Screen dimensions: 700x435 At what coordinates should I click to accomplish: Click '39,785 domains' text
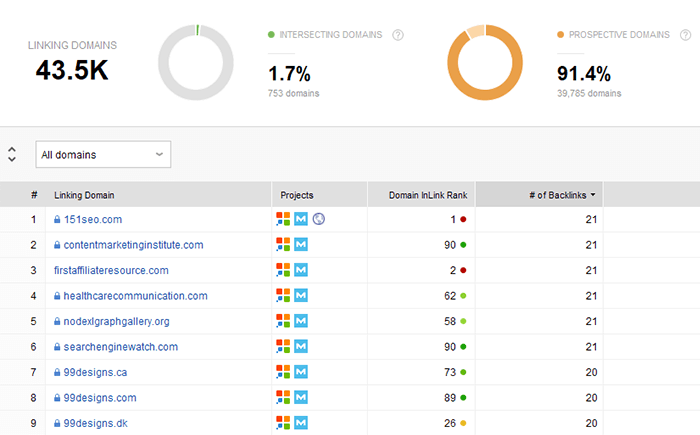tap(589, 93)
